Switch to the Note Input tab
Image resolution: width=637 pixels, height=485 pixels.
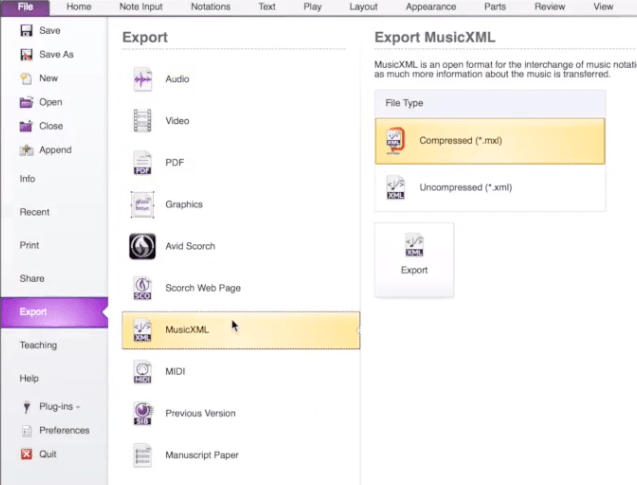141,7
